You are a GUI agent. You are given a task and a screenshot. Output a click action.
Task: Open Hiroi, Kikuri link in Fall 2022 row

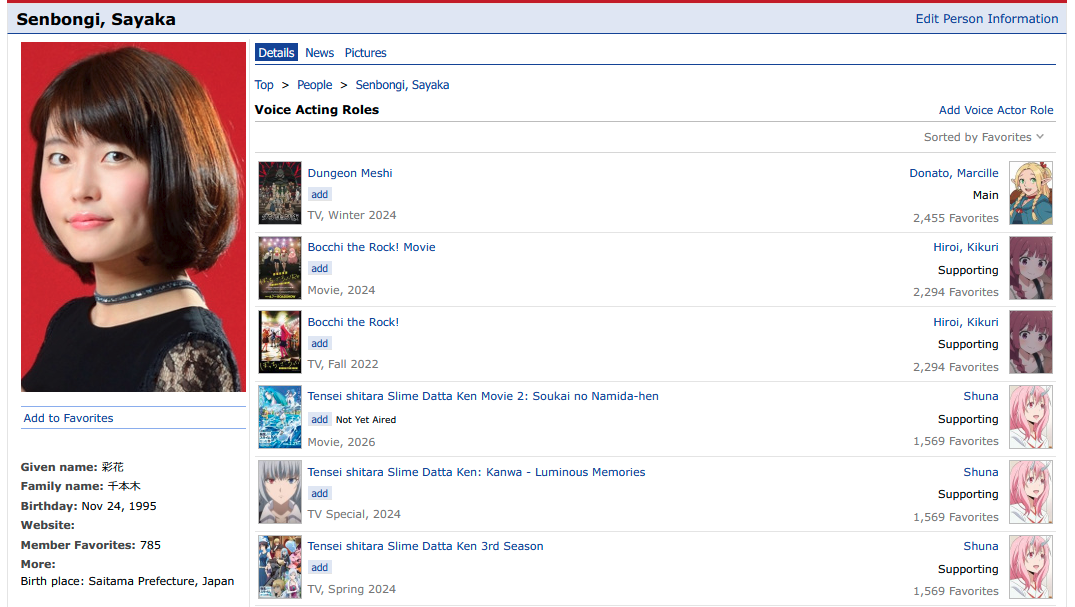tap(965, 322)
